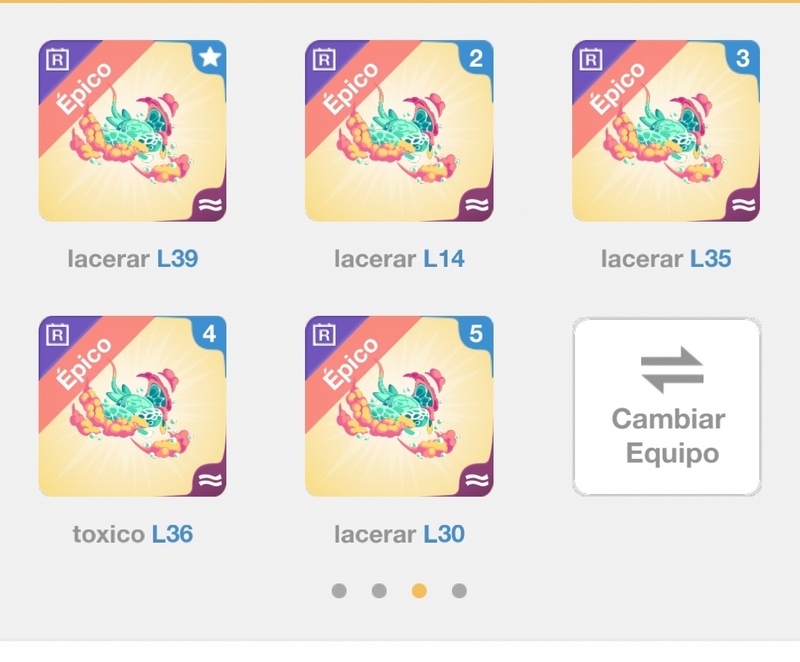Click the wave element icon on toxico L36
Viewport: 800px width, 662px height.
click(210, 480)
